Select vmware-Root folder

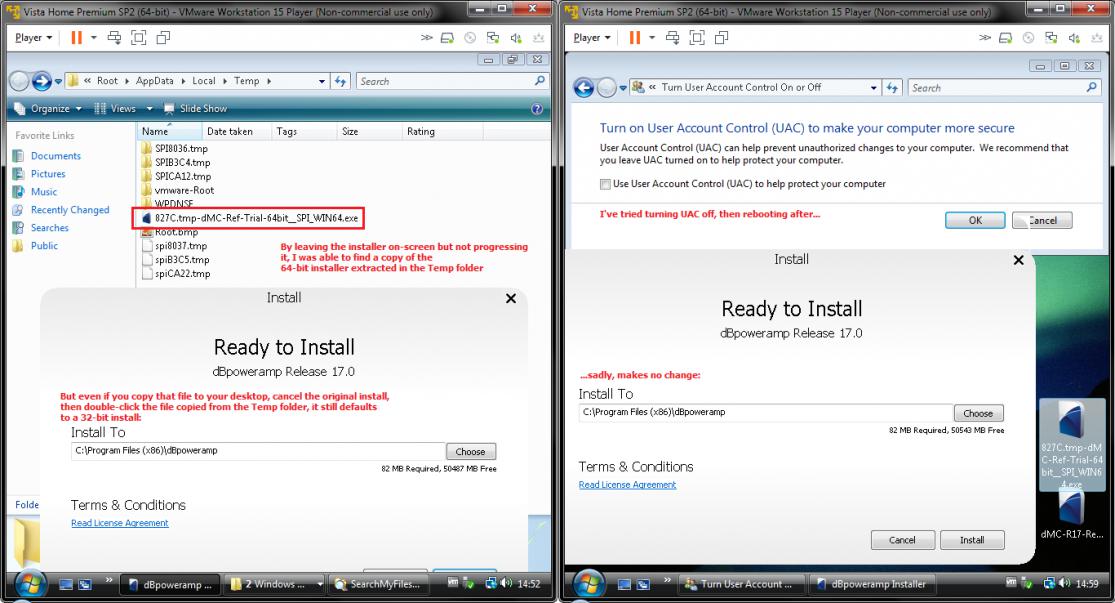[x=178, y=190]
